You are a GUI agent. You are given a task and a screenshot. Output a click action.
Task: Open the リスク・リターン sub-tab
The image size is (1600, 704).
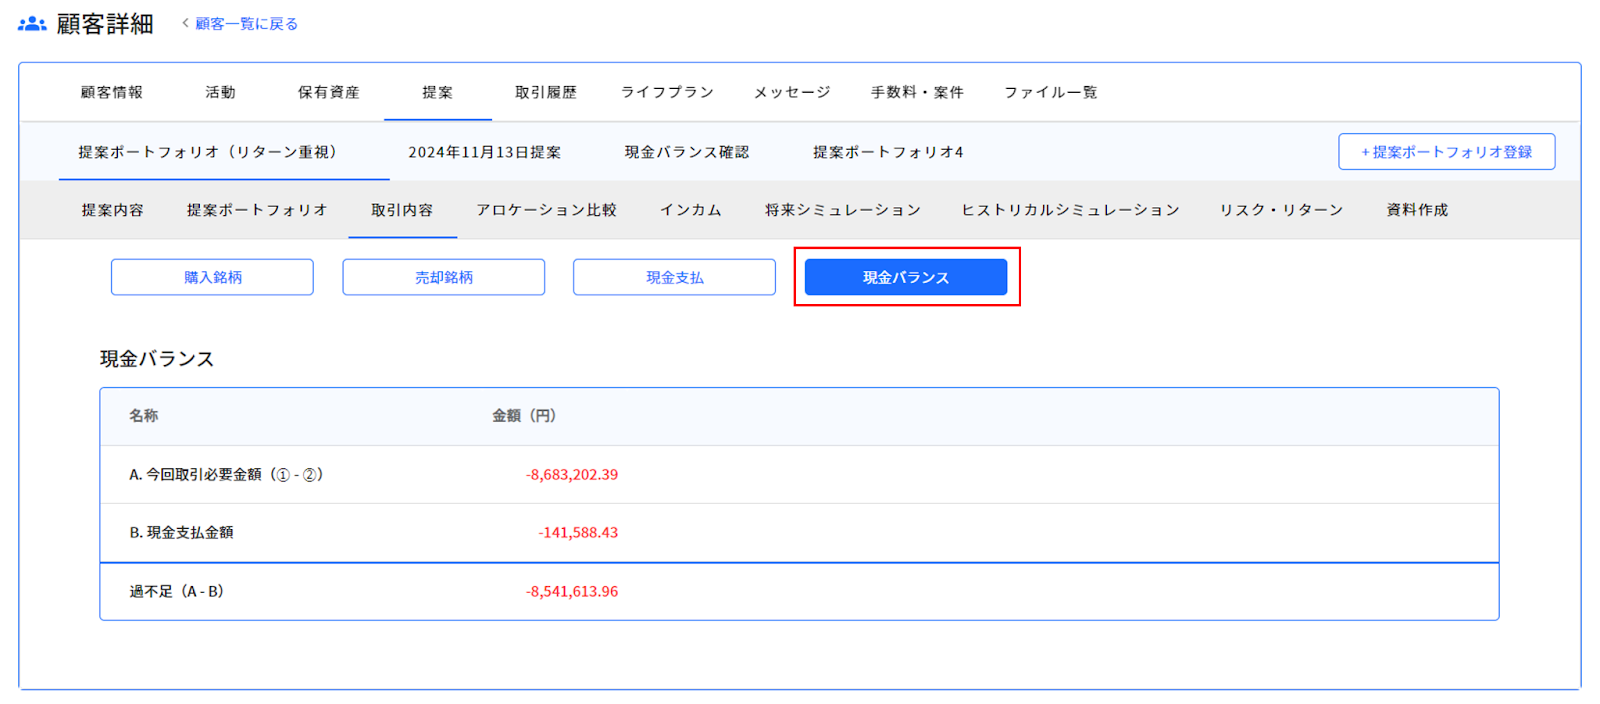(x=1281, y=210)
